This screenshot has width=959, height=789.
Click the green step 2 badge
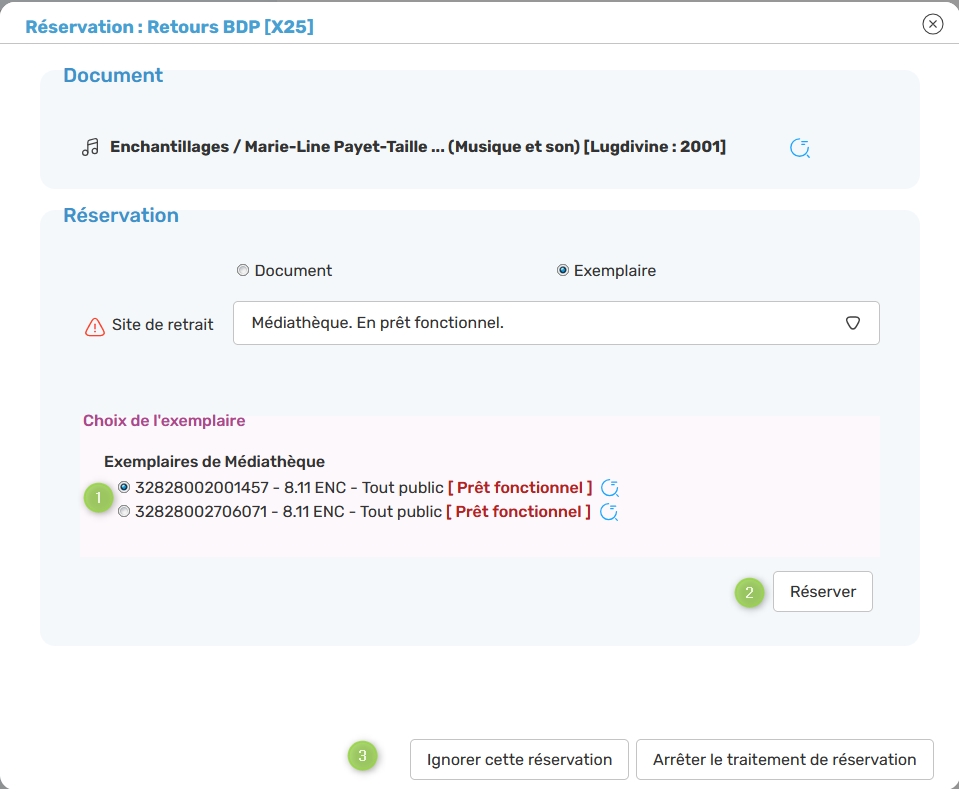tap(749, 592)
